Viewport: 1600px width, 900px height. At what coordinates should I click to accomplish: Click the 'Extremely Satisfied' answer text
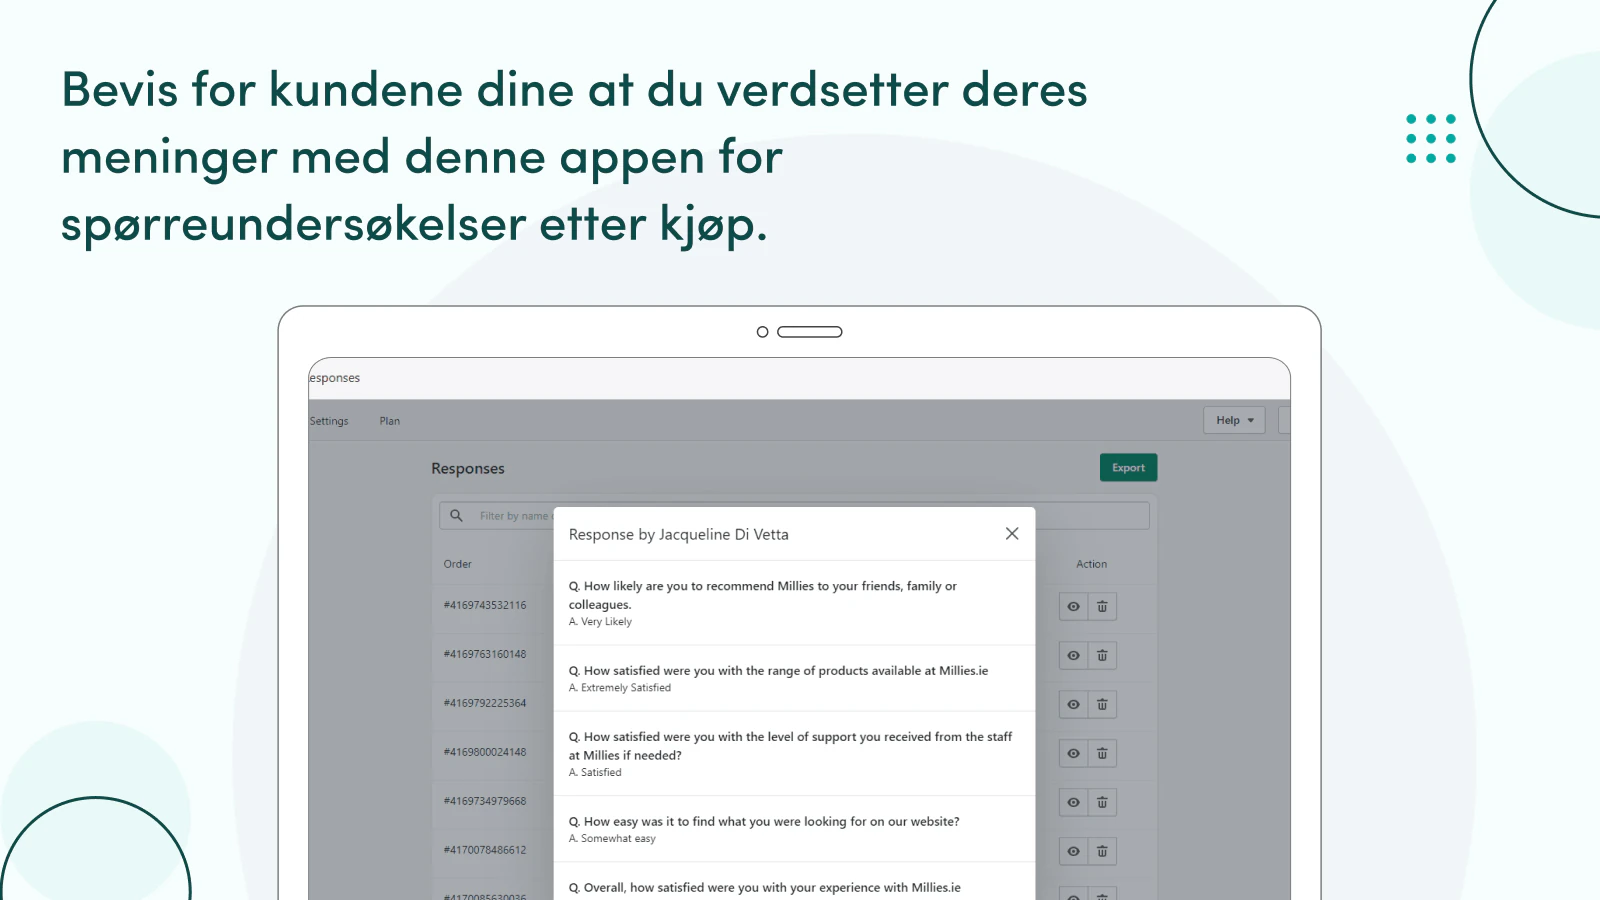coord(620,688)
